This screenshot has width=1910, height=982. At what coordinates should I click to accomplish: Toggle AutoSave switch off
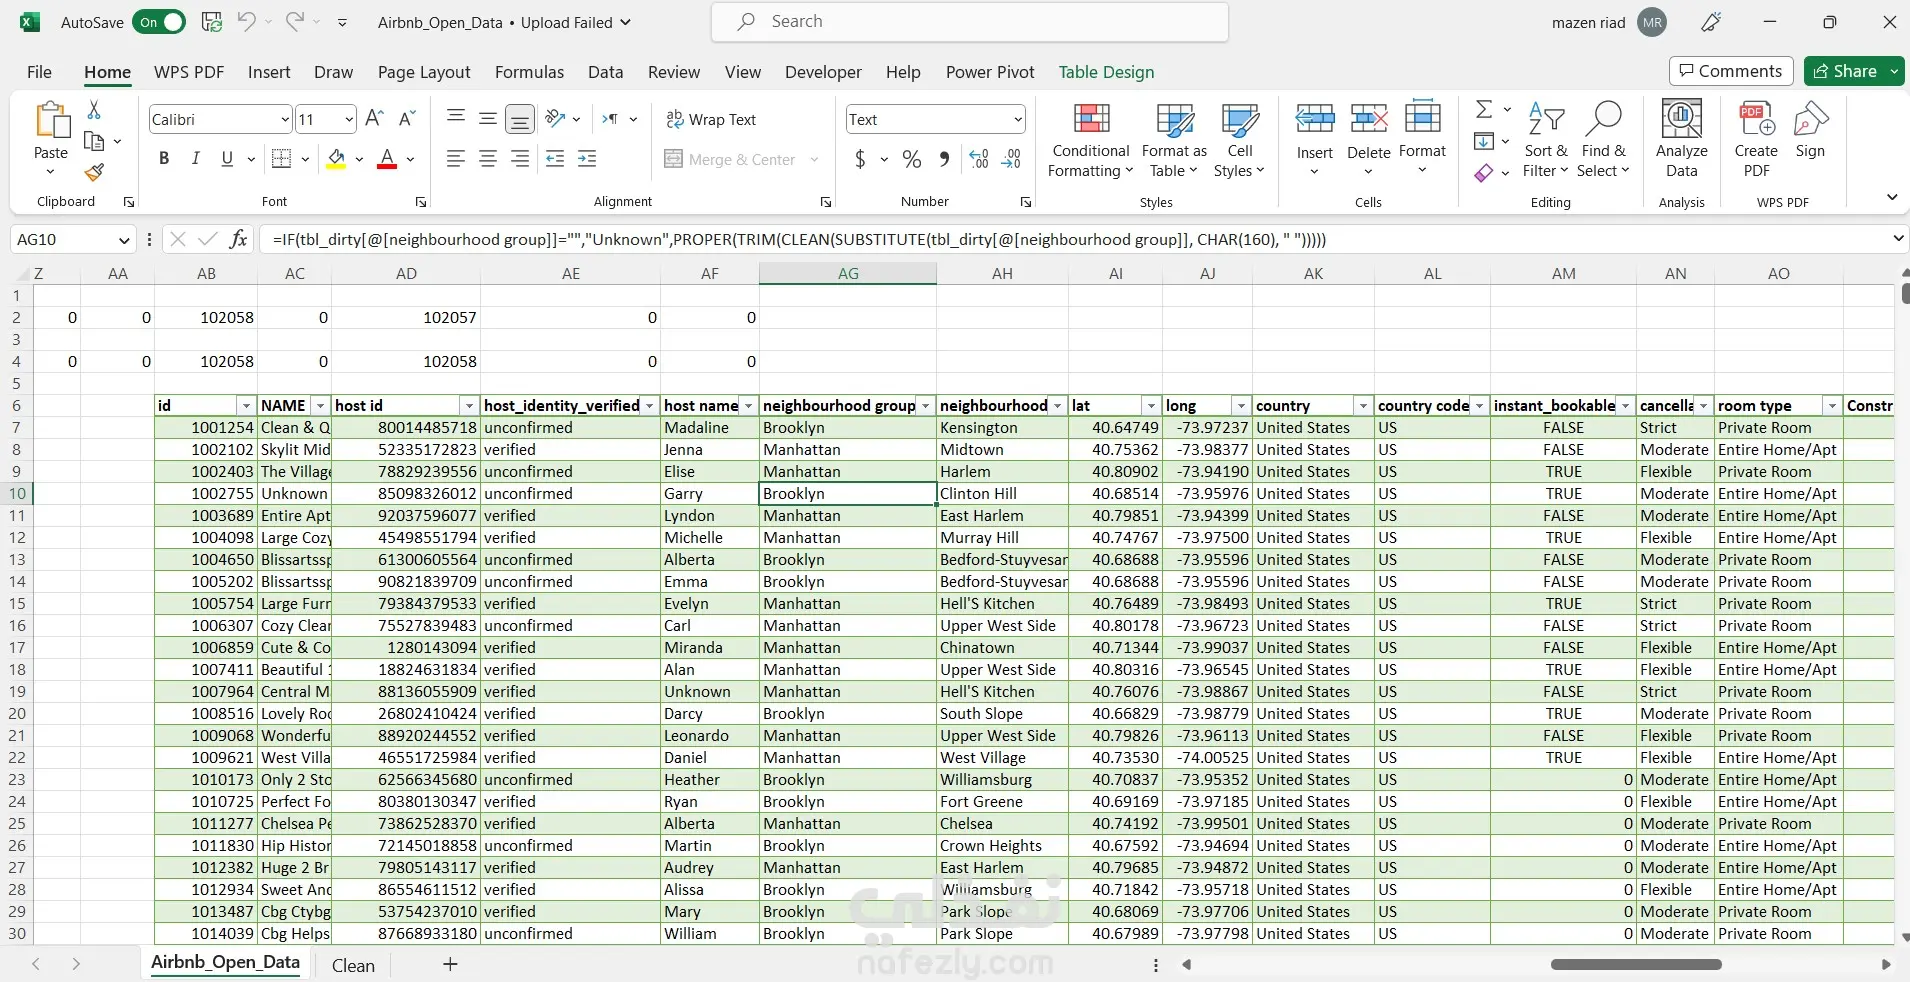click(x=159, y=22)
